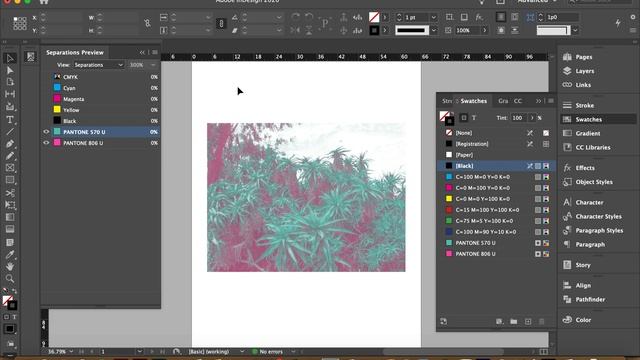This screenshot has width=640, height=360.
Task: Select the Selection tool arrow
Action: [10, 58]
